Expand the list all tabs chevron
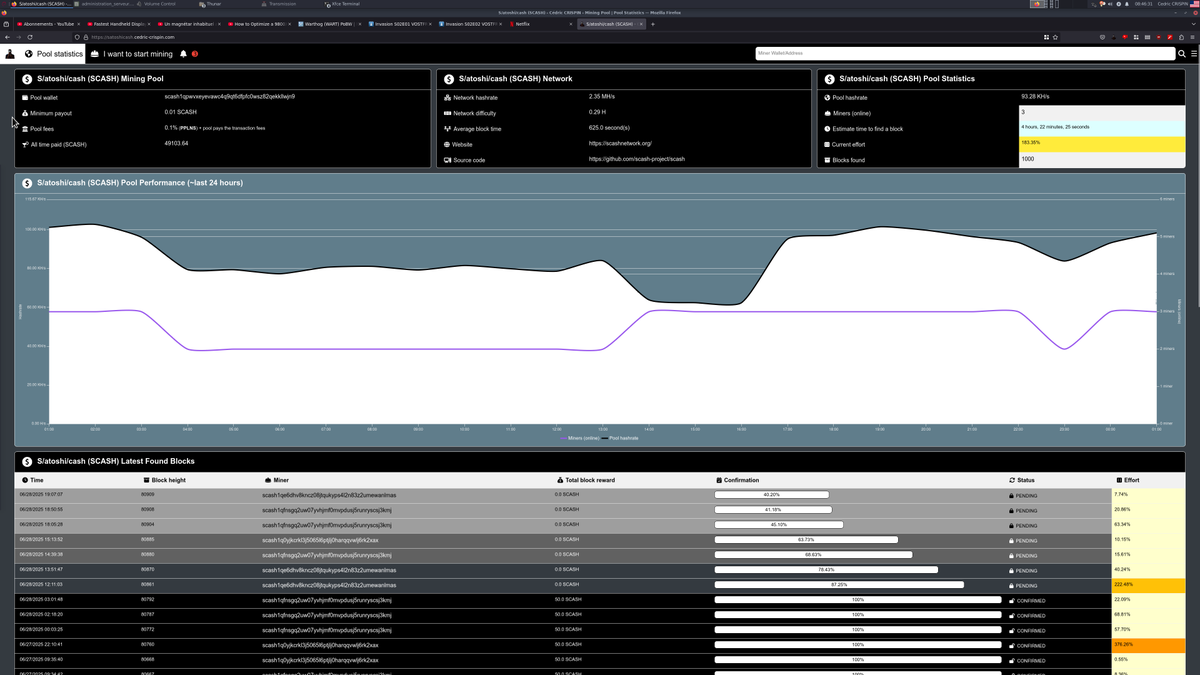The width and height of the screenshot is (1200, 675). [1193, 23]
